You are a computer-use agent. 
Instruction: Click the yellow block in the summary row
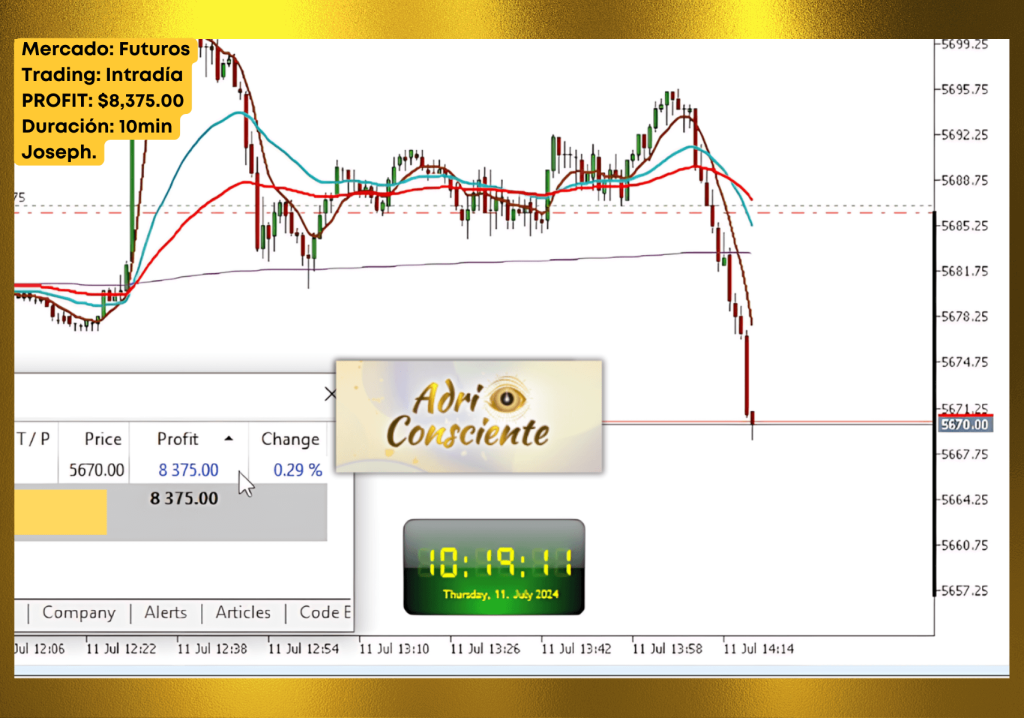point(60,512)
